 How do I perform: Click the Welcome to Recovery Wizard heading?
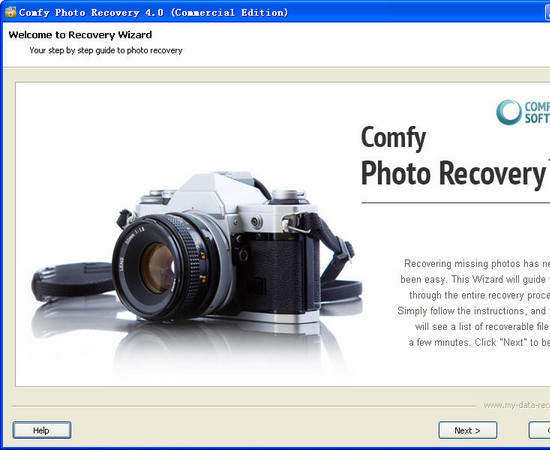click(x=80, y=35)
